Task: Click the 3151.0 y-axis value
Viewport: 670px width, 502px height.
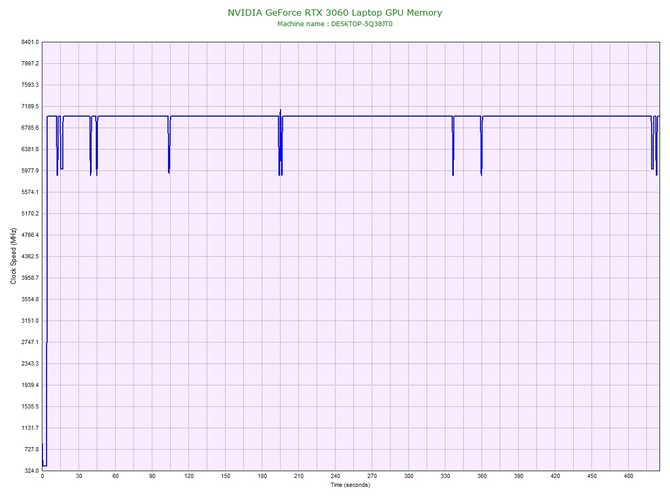Action: [30, 320]
